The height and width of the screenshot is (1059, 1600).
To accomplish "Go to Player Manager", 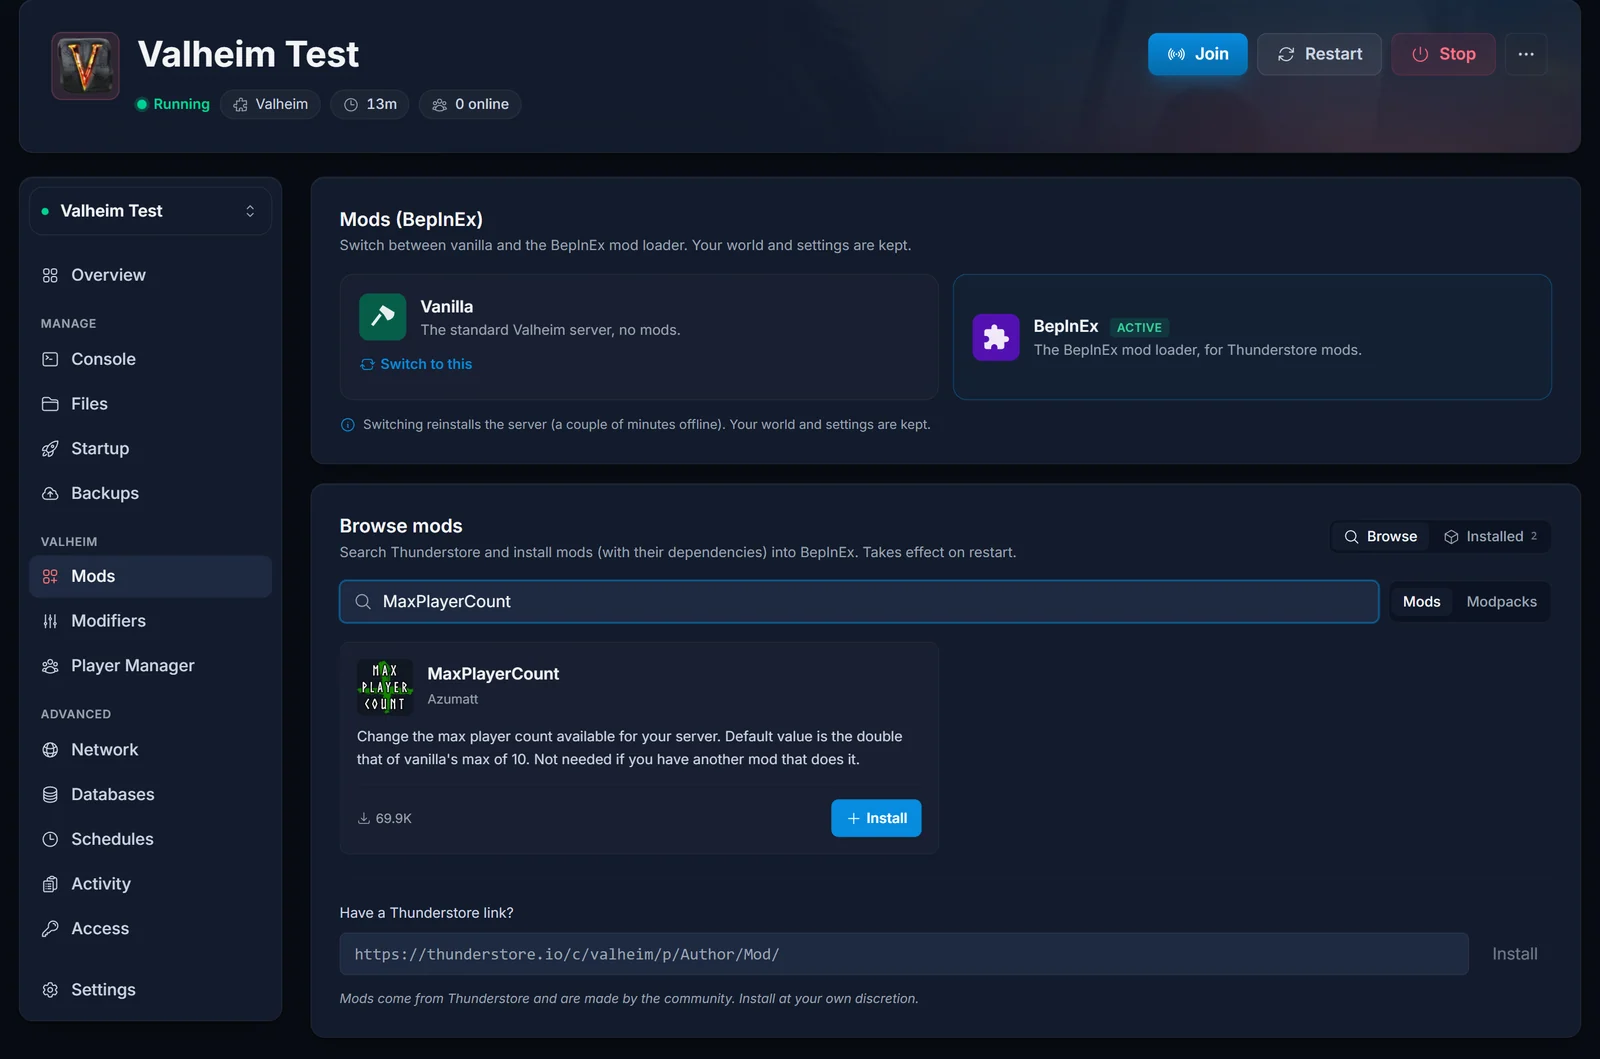I will [150, 666].
